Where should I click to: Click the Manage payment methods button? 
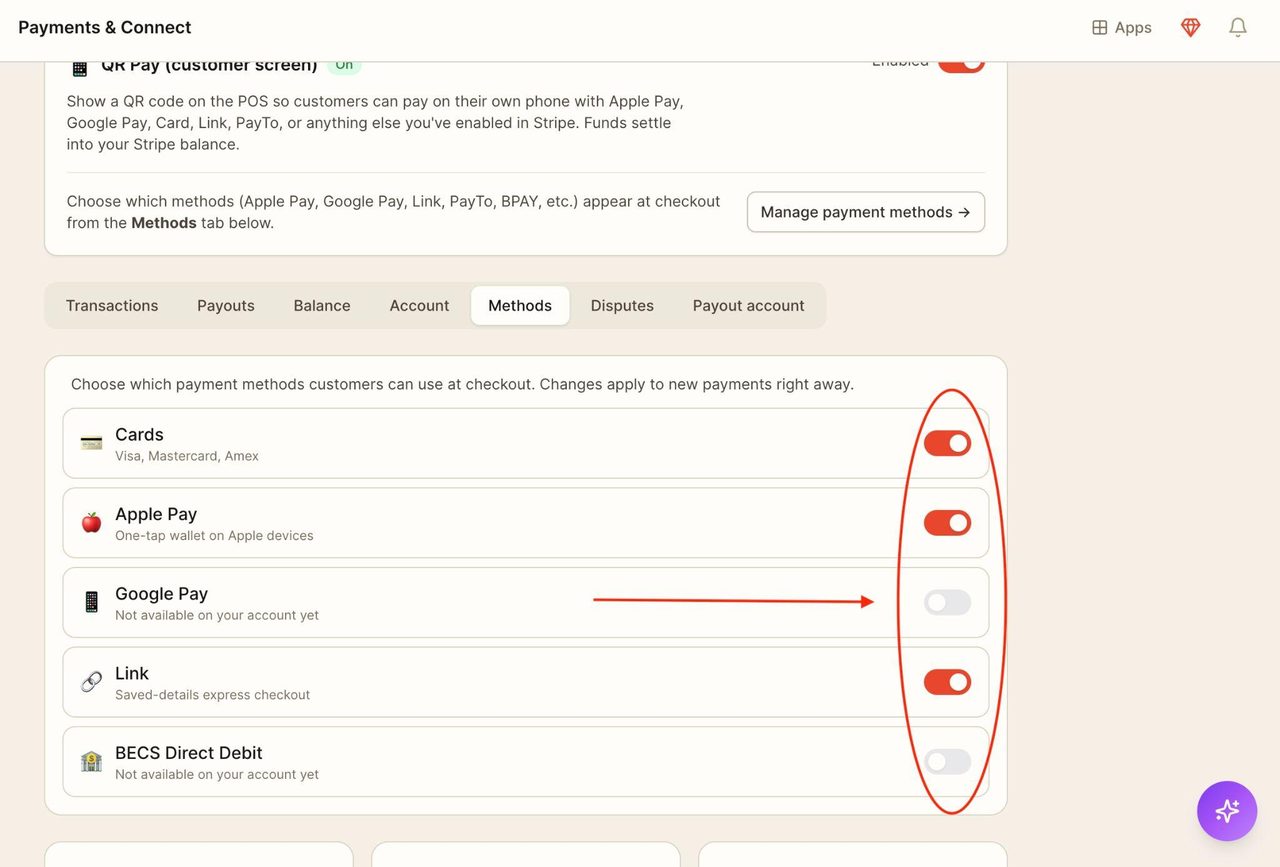[x=866, y=212]
